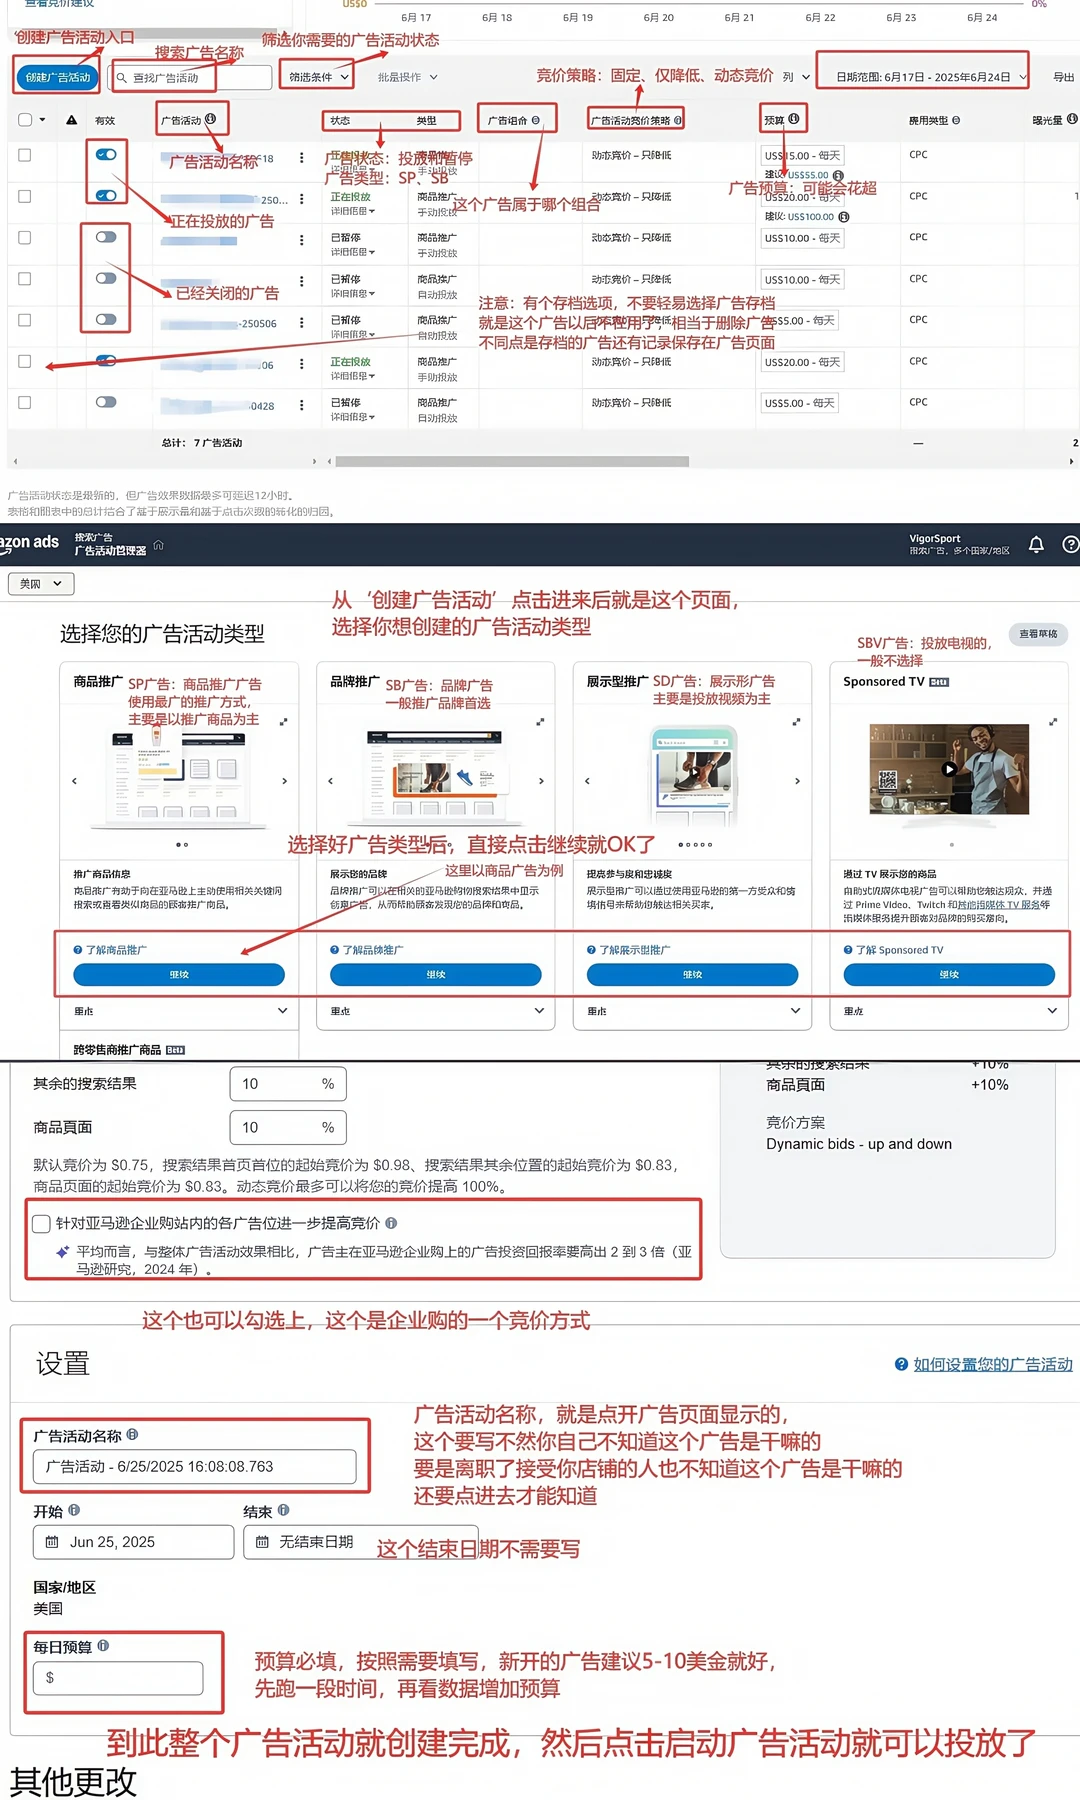Image resolution: width=1080 pixels, height=1800 pixels.
Task: Expand the 商品推广 card preview image
Action: 284,721
